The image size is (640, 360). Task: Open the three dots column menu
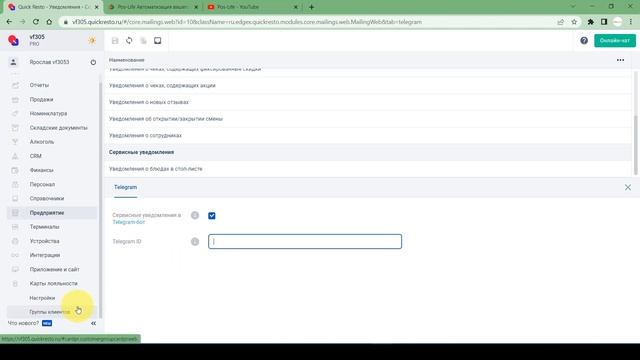coord(620,60)
